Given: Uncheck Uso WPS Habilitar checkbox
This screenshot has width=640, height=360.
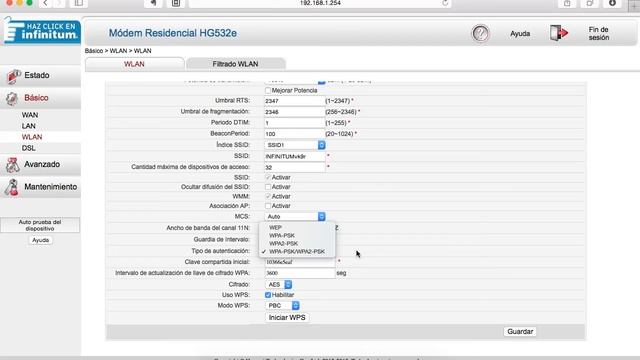Looking at the screenshot, I should (268, 295).
